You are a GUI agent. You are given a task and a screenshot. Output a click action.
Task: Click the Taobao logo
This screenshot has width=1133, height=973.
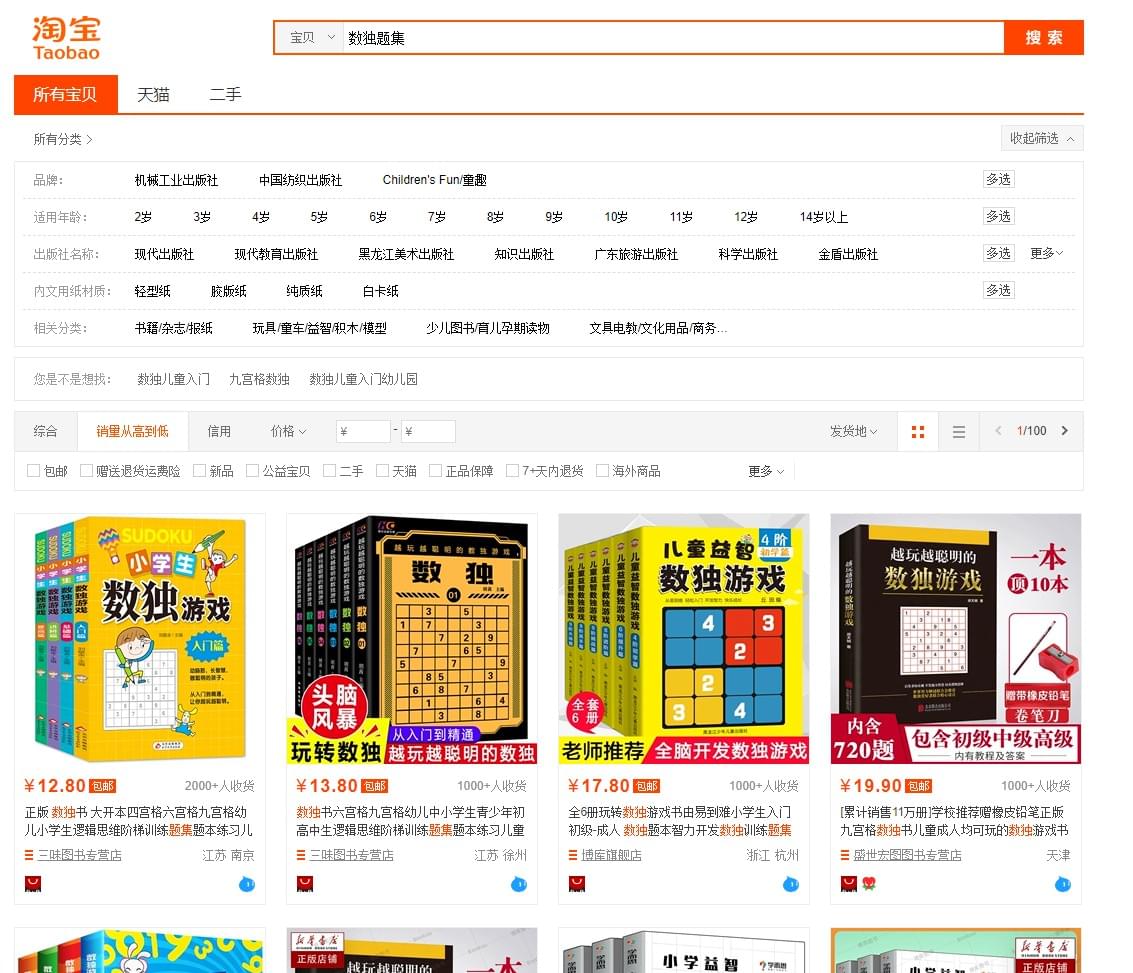point(66,37)
